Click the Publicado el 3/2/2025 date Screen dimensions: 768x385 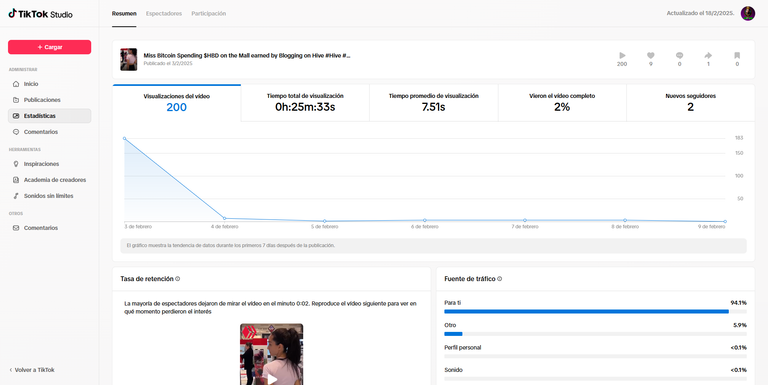(168, 64)
